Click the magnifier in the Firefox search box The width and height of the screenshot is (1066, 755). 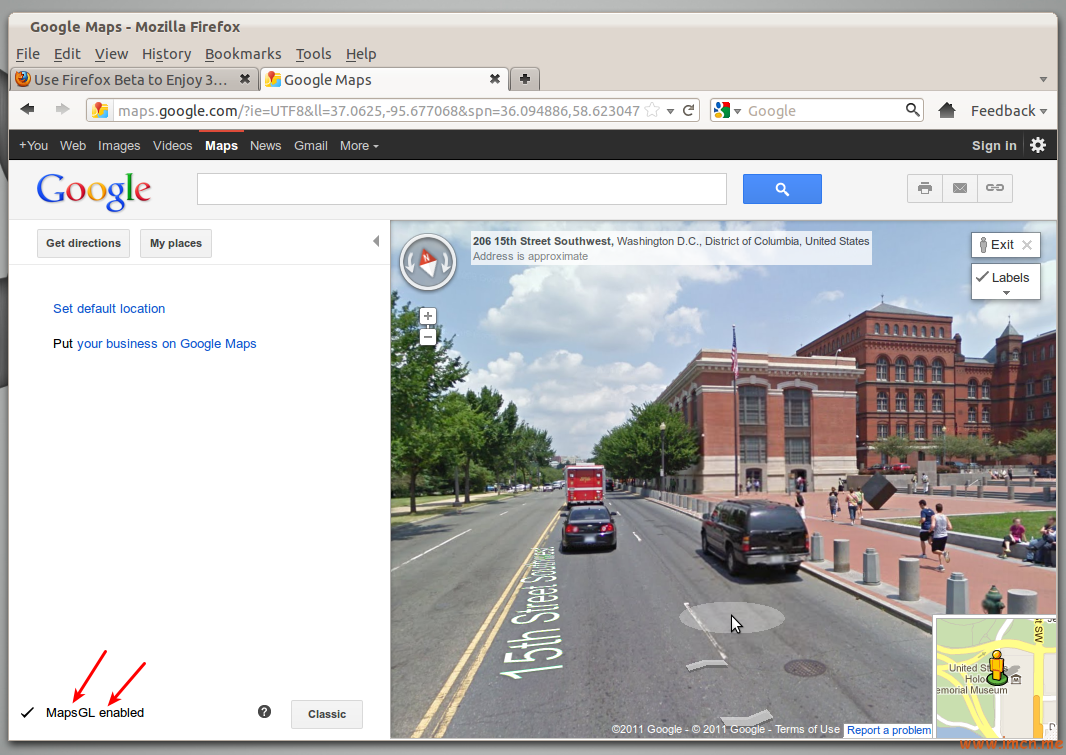tap(912, 109)
